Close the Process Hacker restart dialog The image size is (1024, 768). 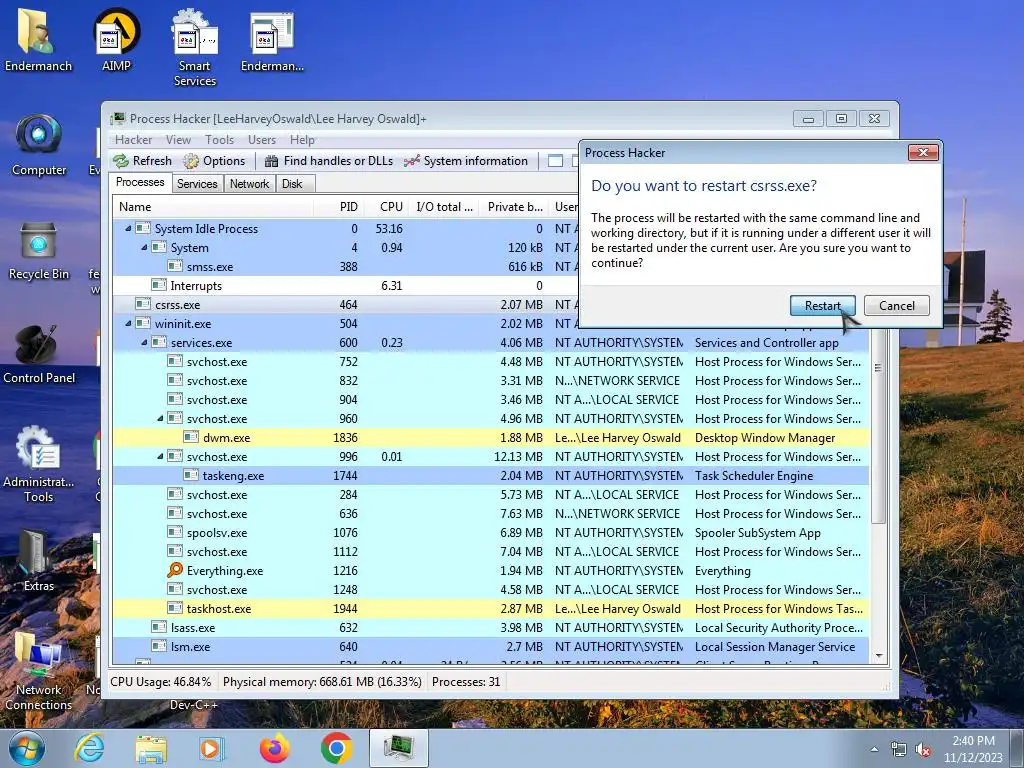923,152
